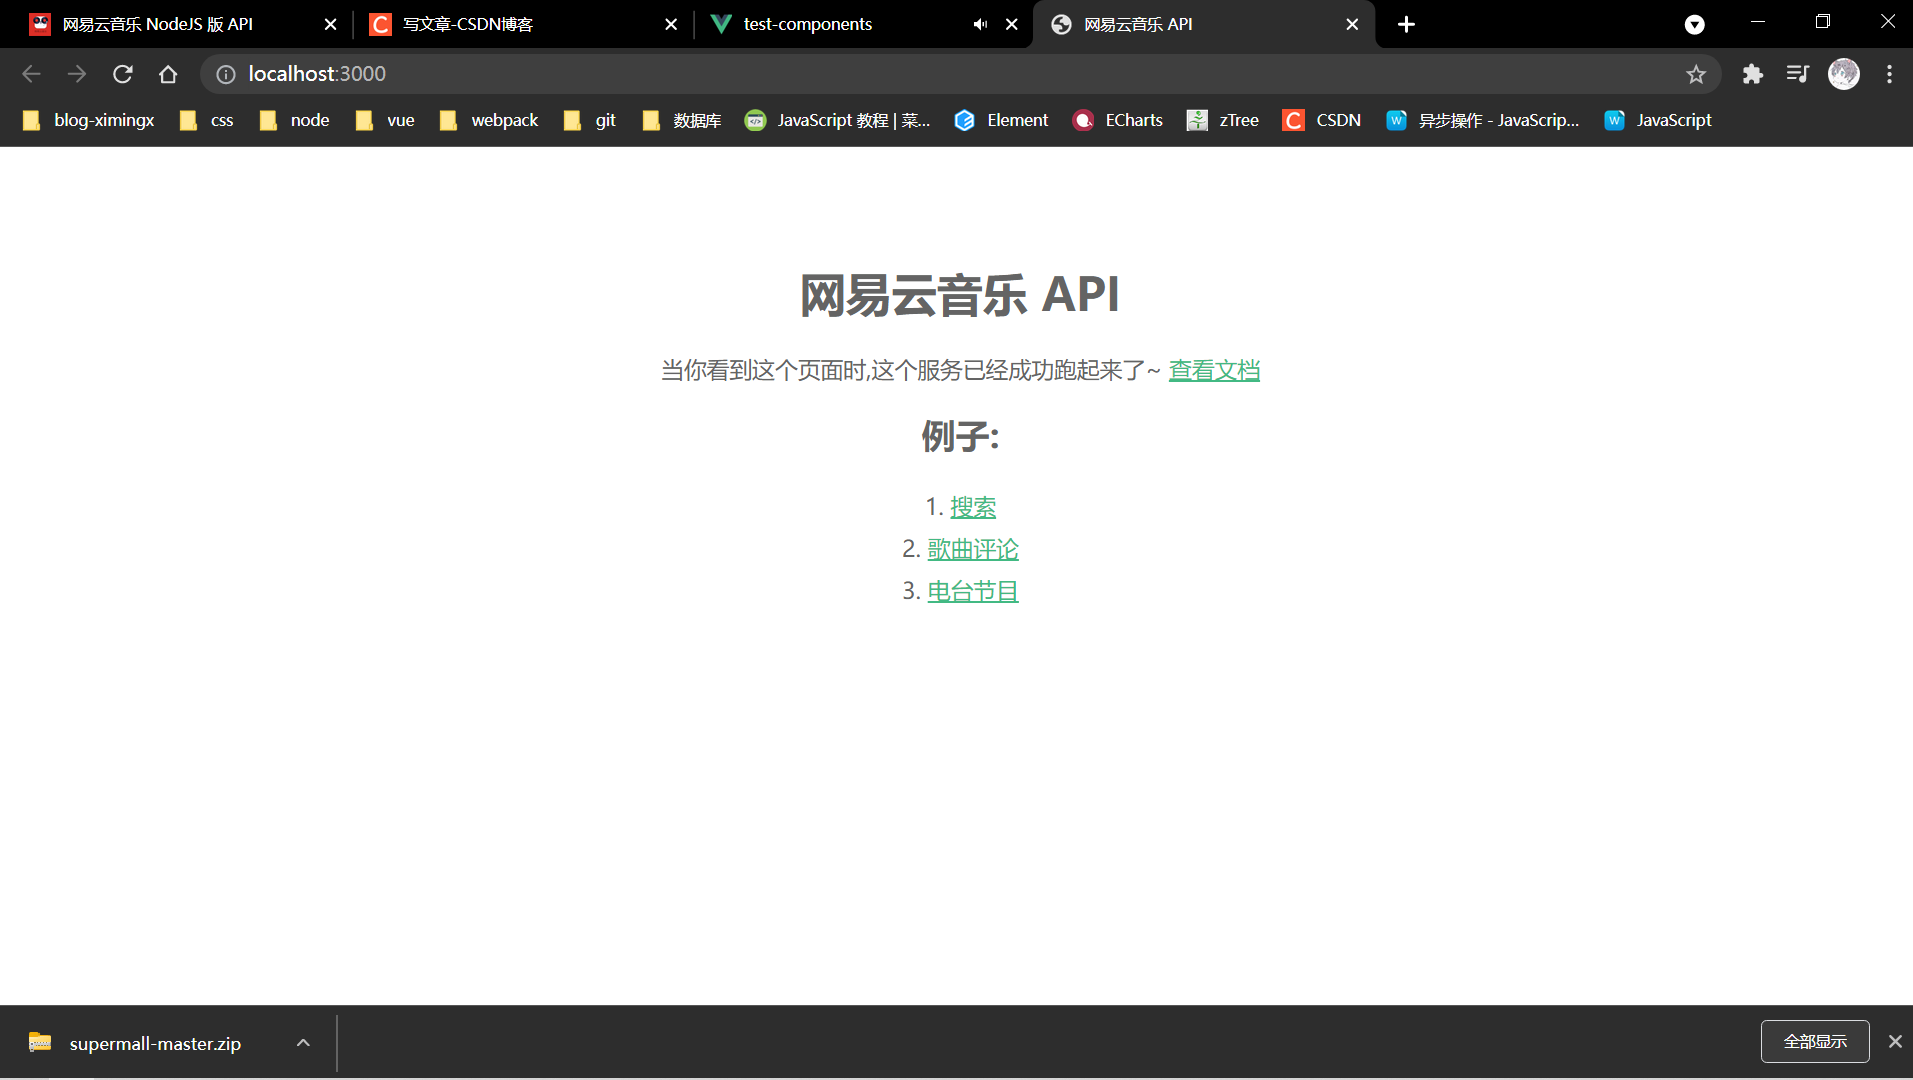Screen dimensions: 1913x1080
Task: Open the JavaScript 教程 bookmark
Action: (x=838, y=120)
